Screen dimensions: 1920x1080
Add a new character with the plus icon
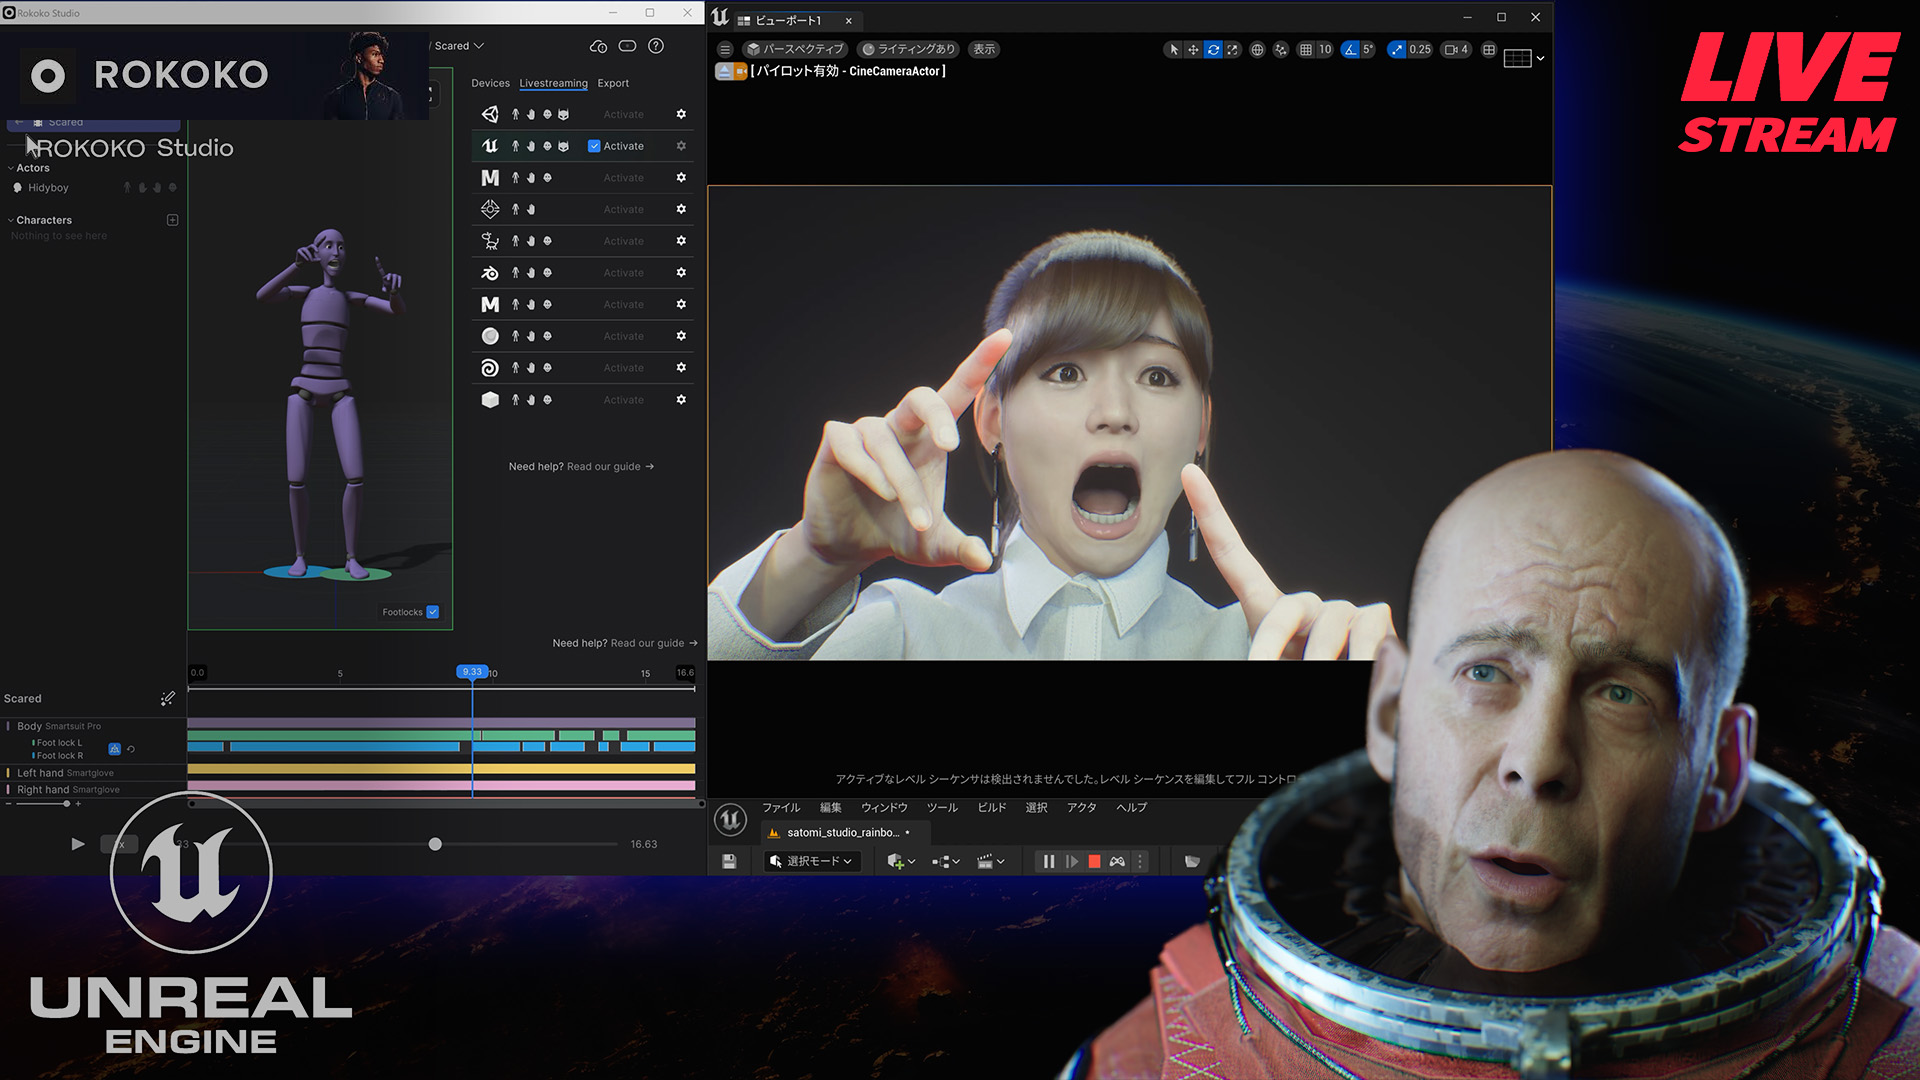(x=172, y=220)
